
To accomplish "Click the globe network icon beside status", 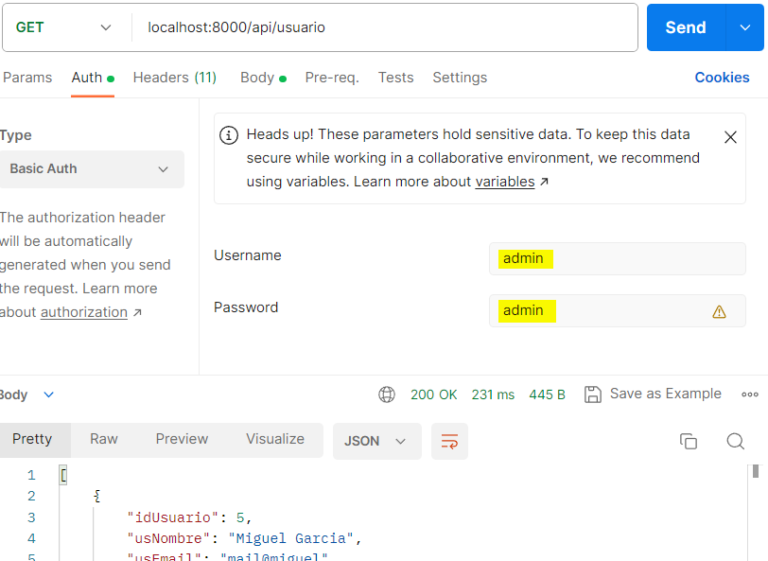I will point(387,395).
